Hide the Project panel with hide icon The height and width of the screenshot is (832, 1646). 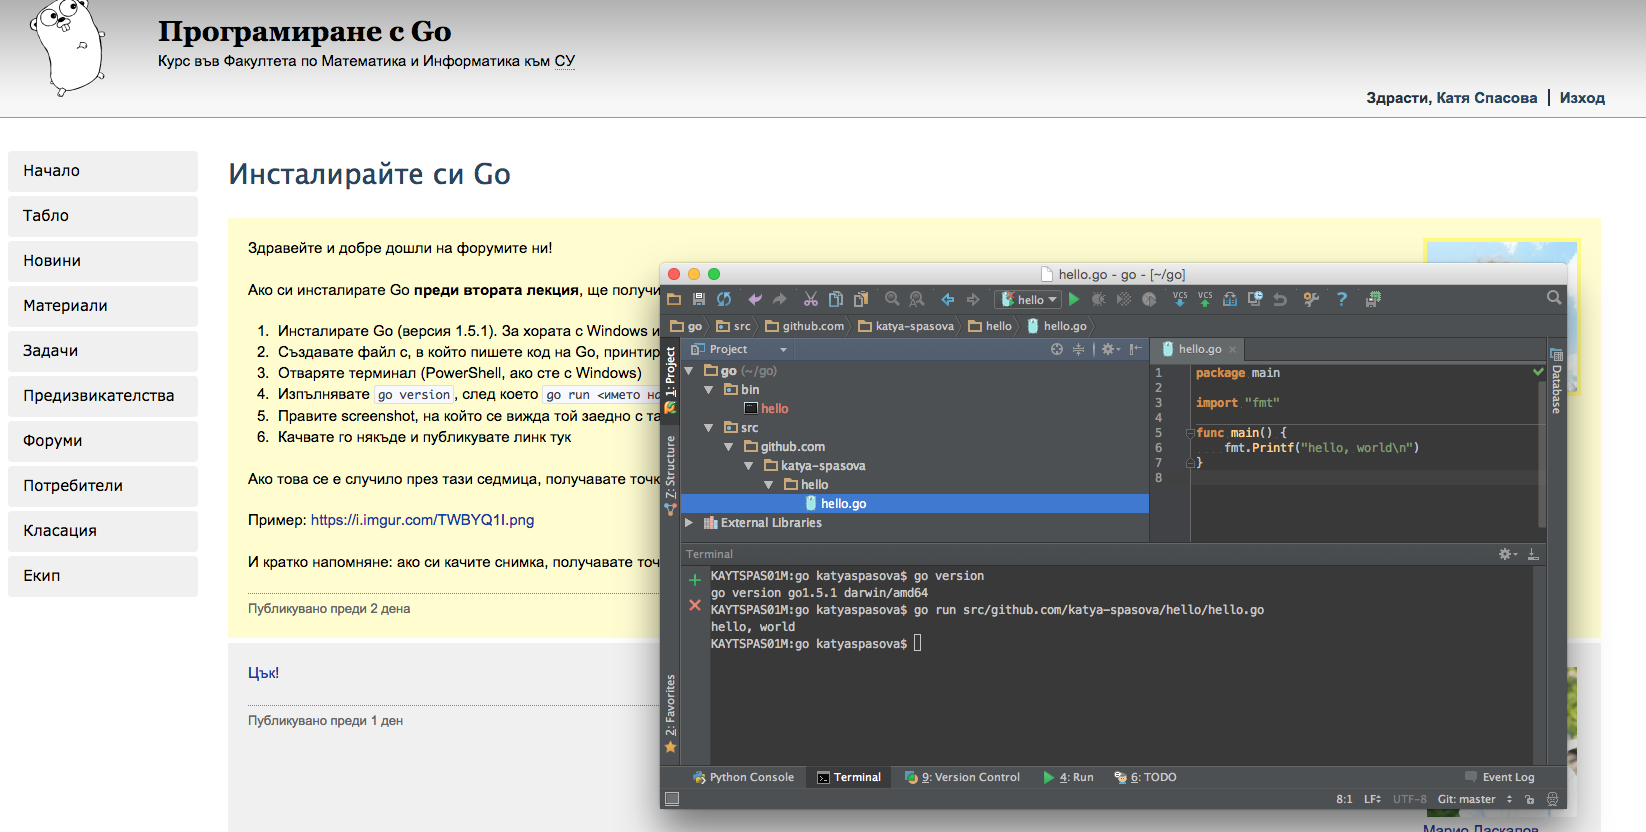click(x=1135, y=349)
